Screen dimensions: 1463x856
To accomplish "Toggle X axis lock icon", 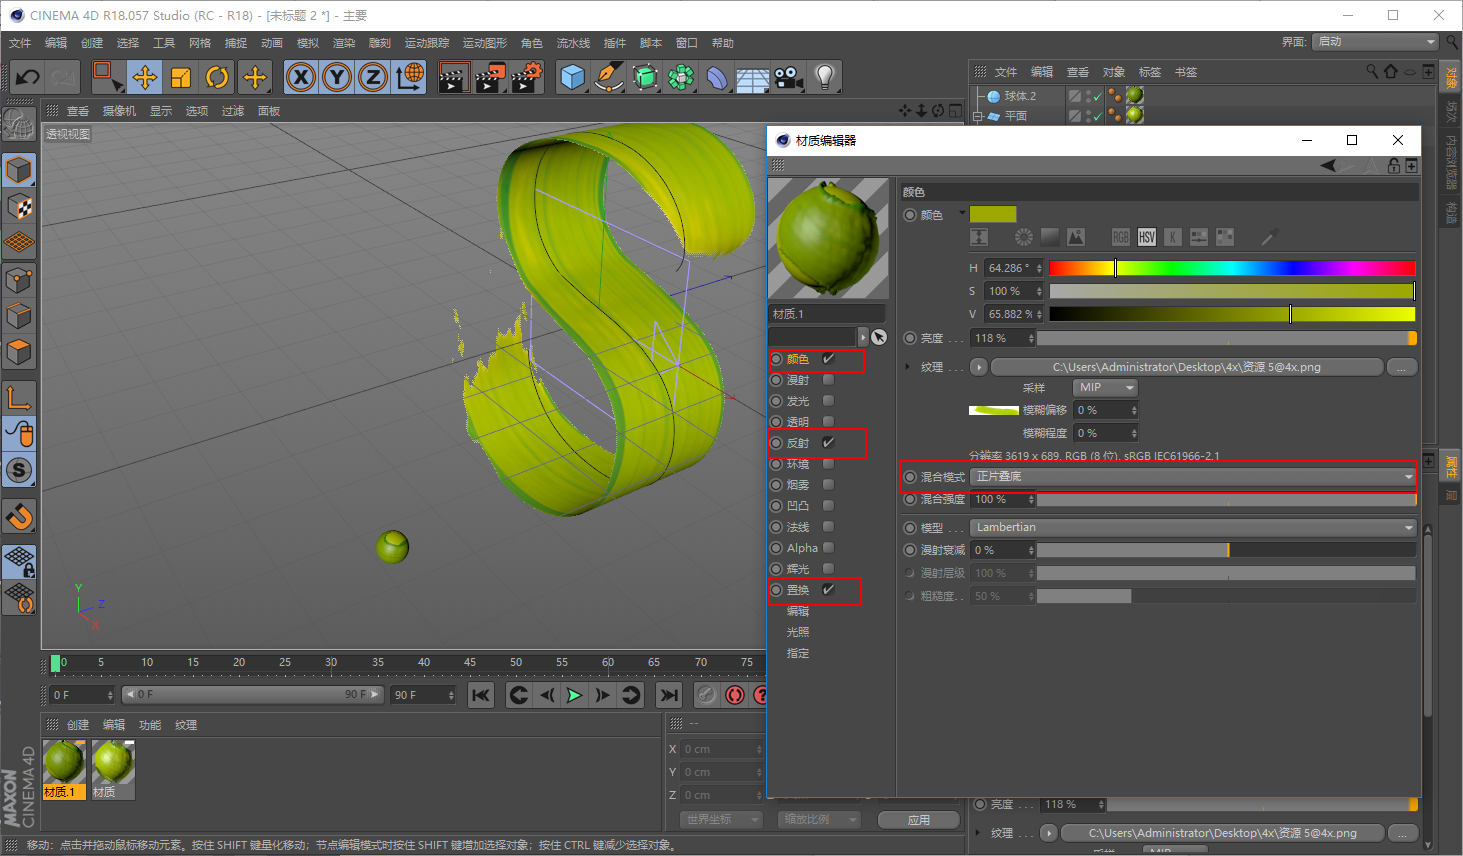I will (x=301, y=77).
